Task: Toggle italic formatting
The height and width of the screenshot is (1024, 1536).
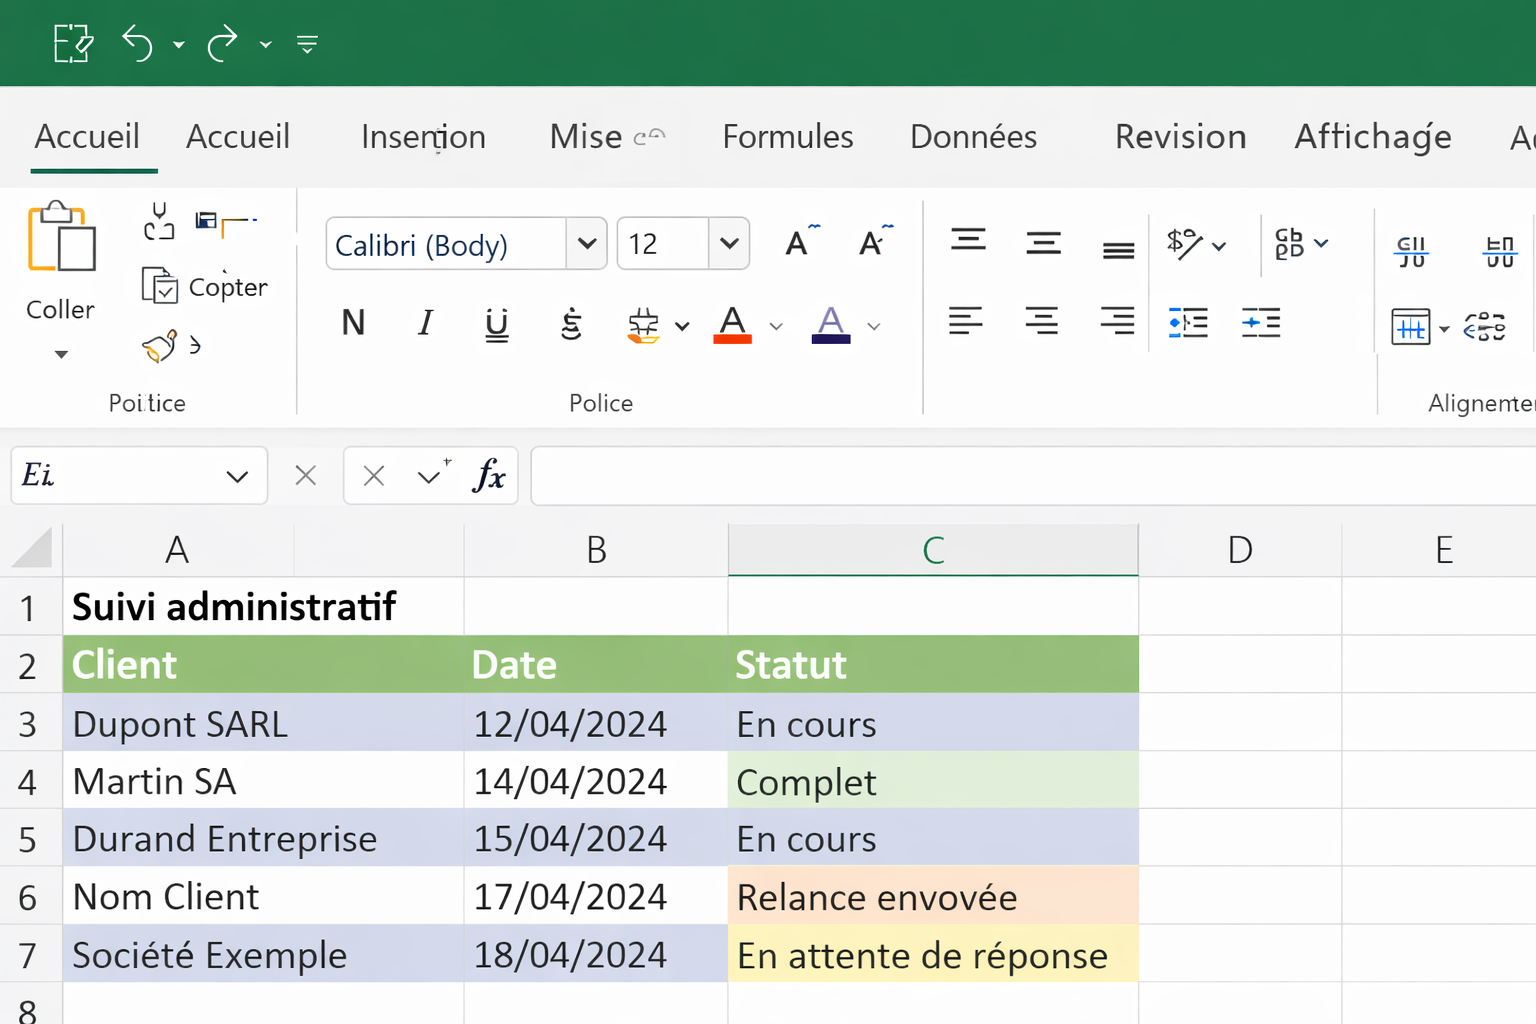Action: click(425, 323)
